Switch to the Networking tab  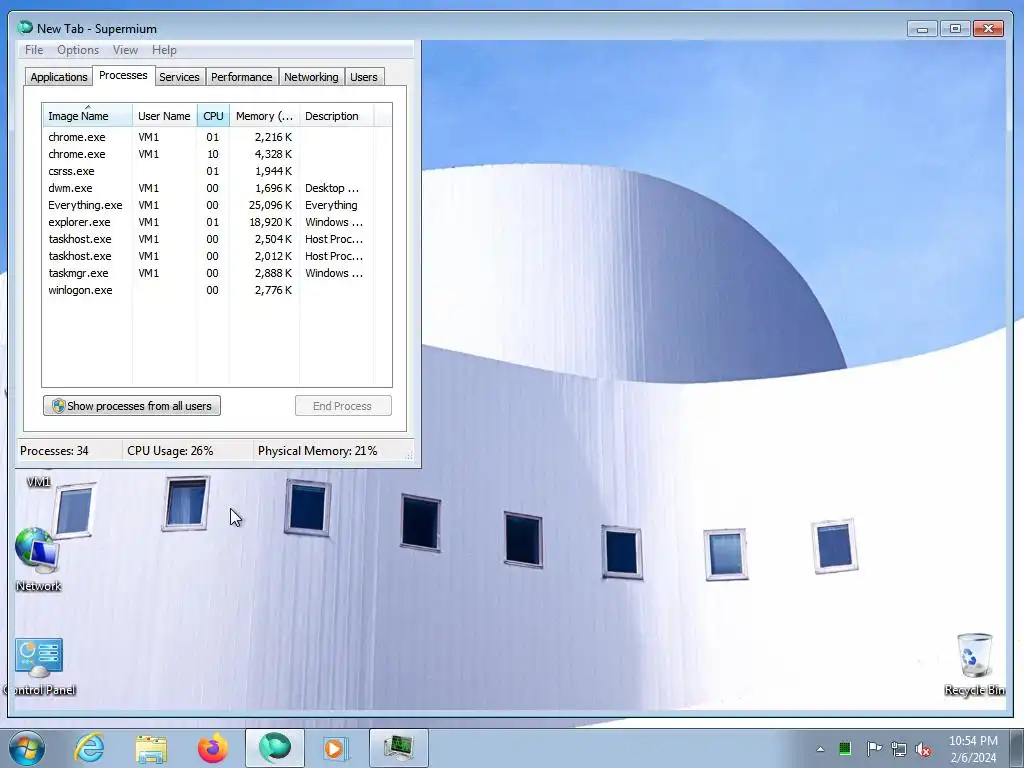tap(311, 77)
